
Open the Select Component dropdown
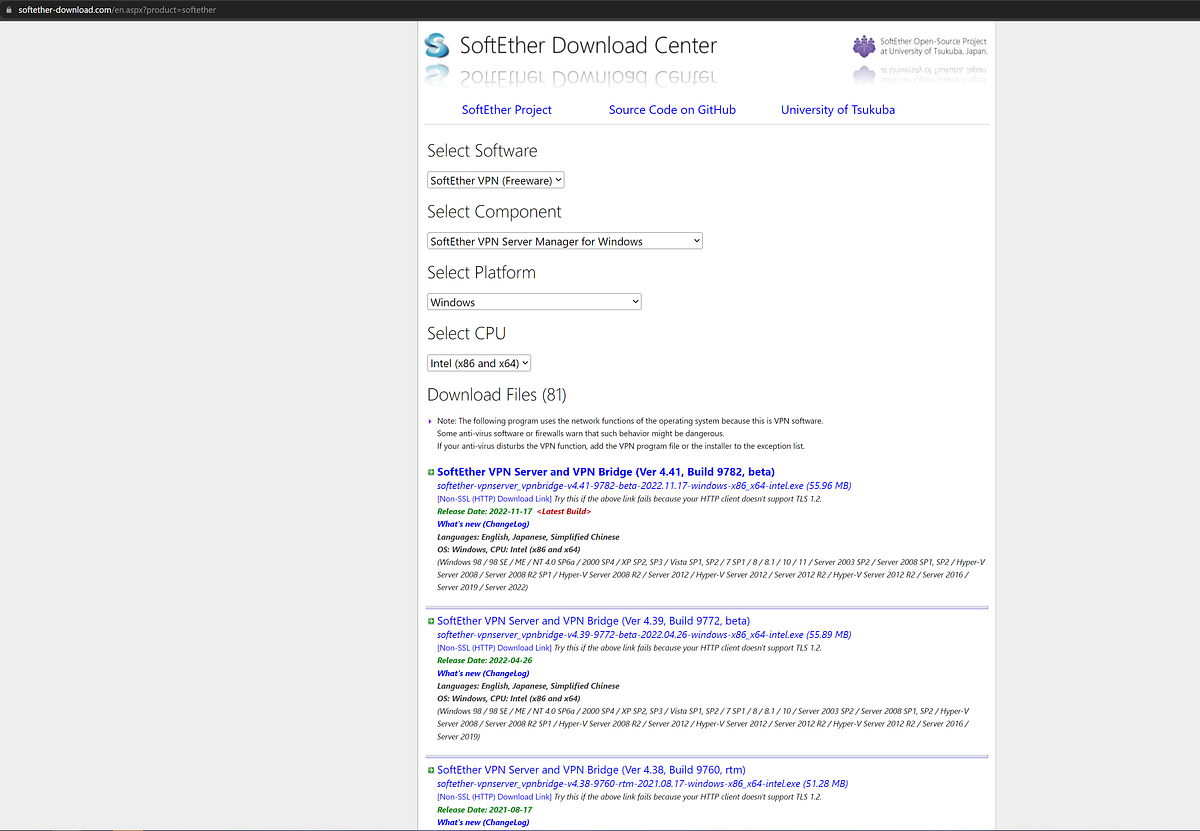[x=564, y=240]
